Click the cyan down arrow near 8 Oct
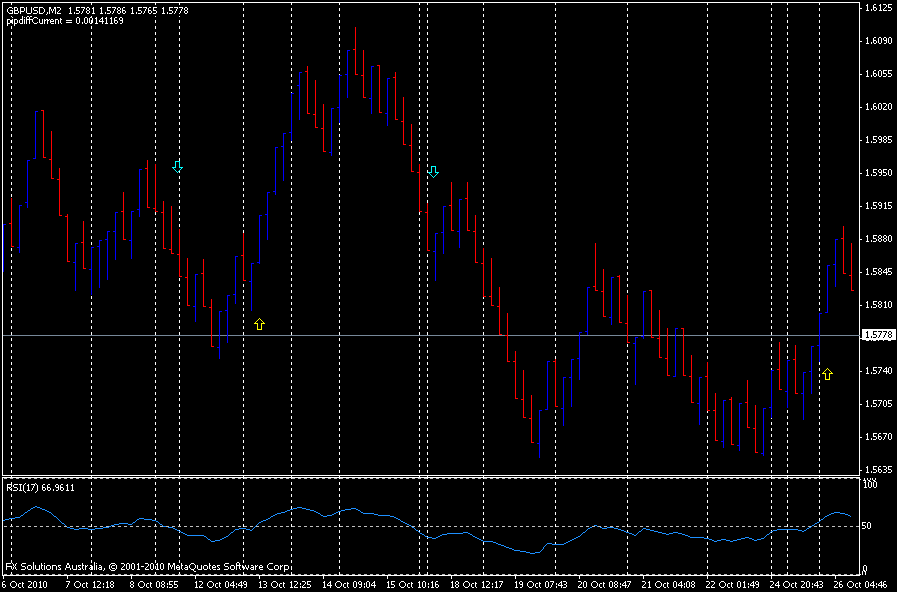 [177, 166]
